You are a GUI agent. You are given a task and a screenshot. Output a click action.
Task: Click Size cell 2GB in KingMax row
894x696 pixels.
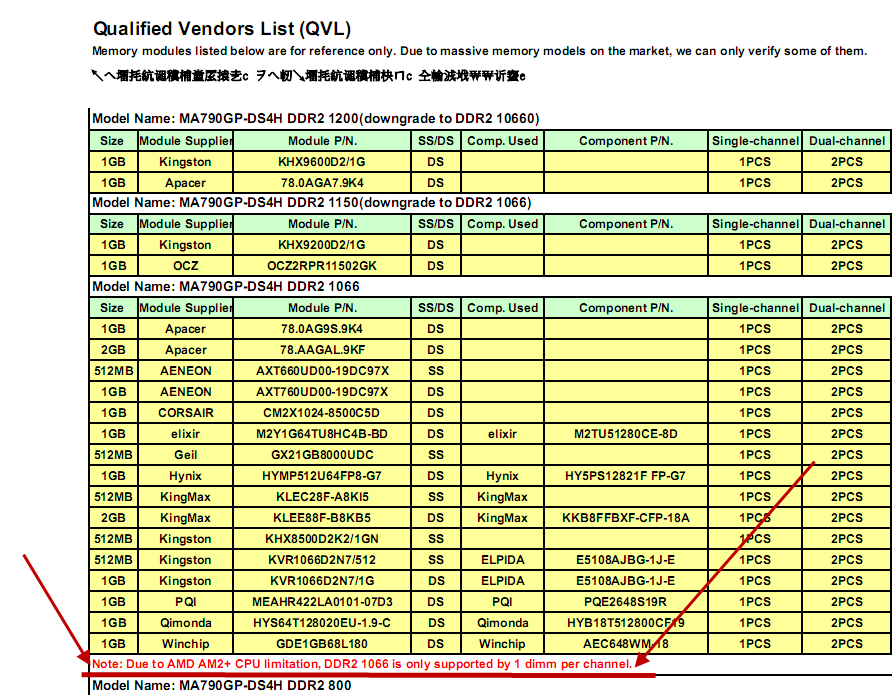pos(113,518)
